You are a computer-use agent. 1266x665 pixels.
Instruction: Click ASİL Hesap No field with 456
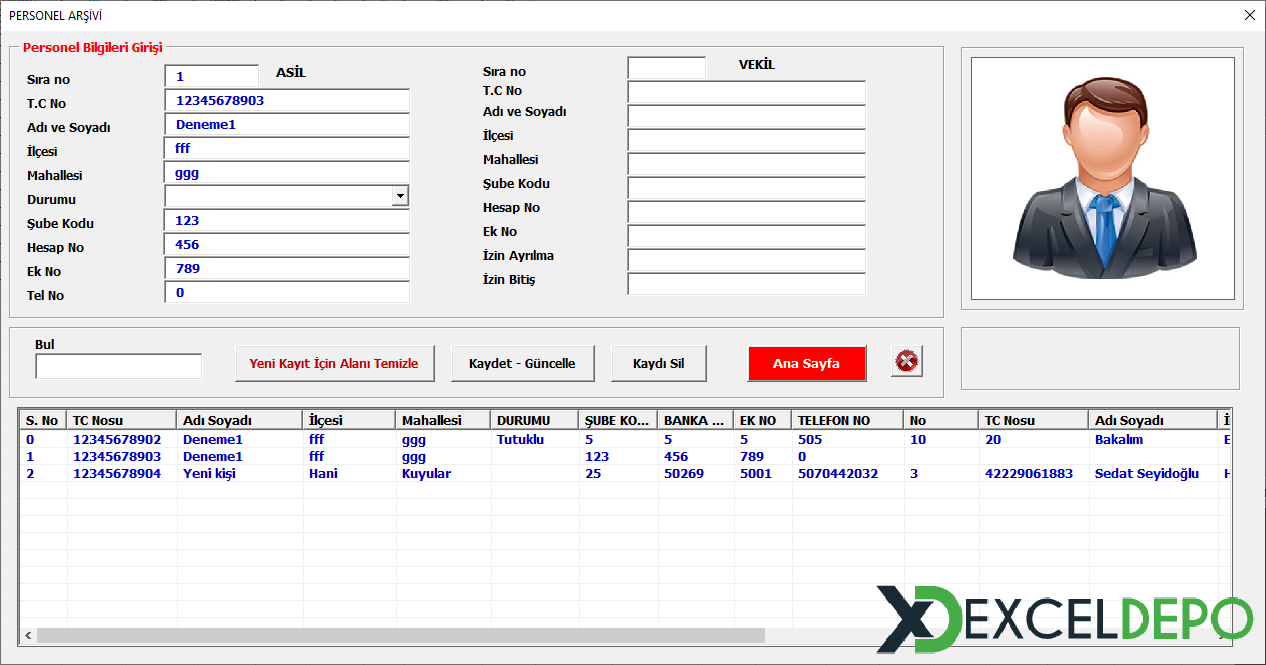[287, 244]
